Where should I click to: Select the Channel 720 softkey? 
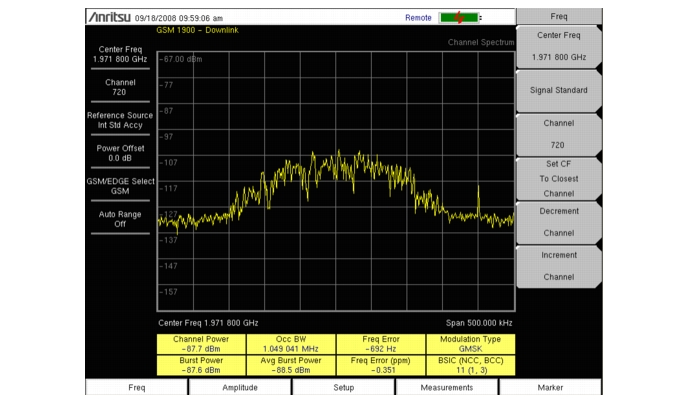click(x=558, y=134)
